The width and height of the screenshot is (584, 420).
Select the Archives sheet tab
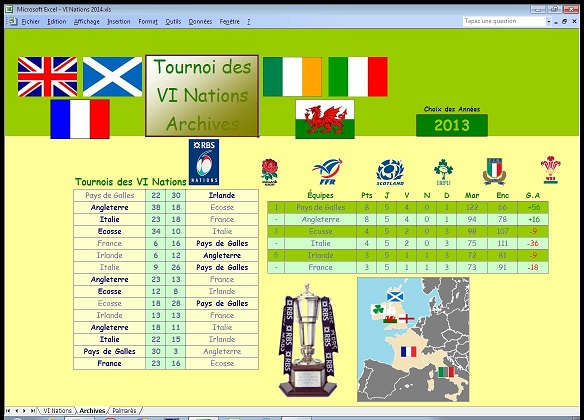(x=92, y=410)
